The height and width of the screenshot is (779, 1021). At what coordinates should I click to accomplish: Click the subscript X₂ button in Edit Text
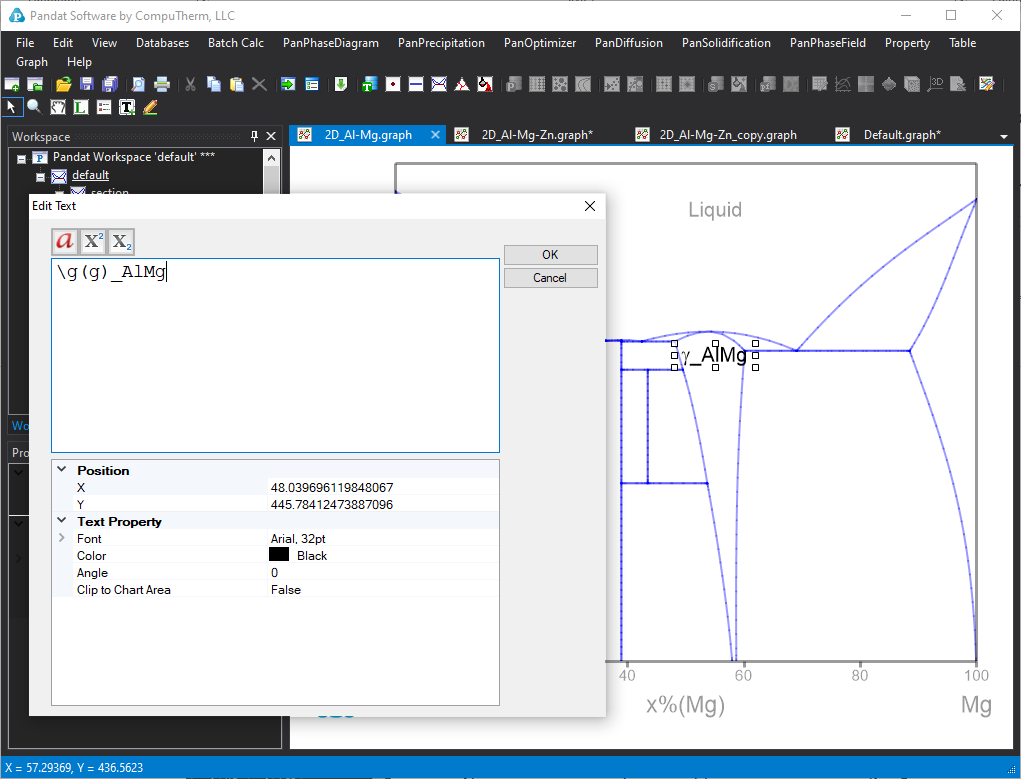click(121, 241)
